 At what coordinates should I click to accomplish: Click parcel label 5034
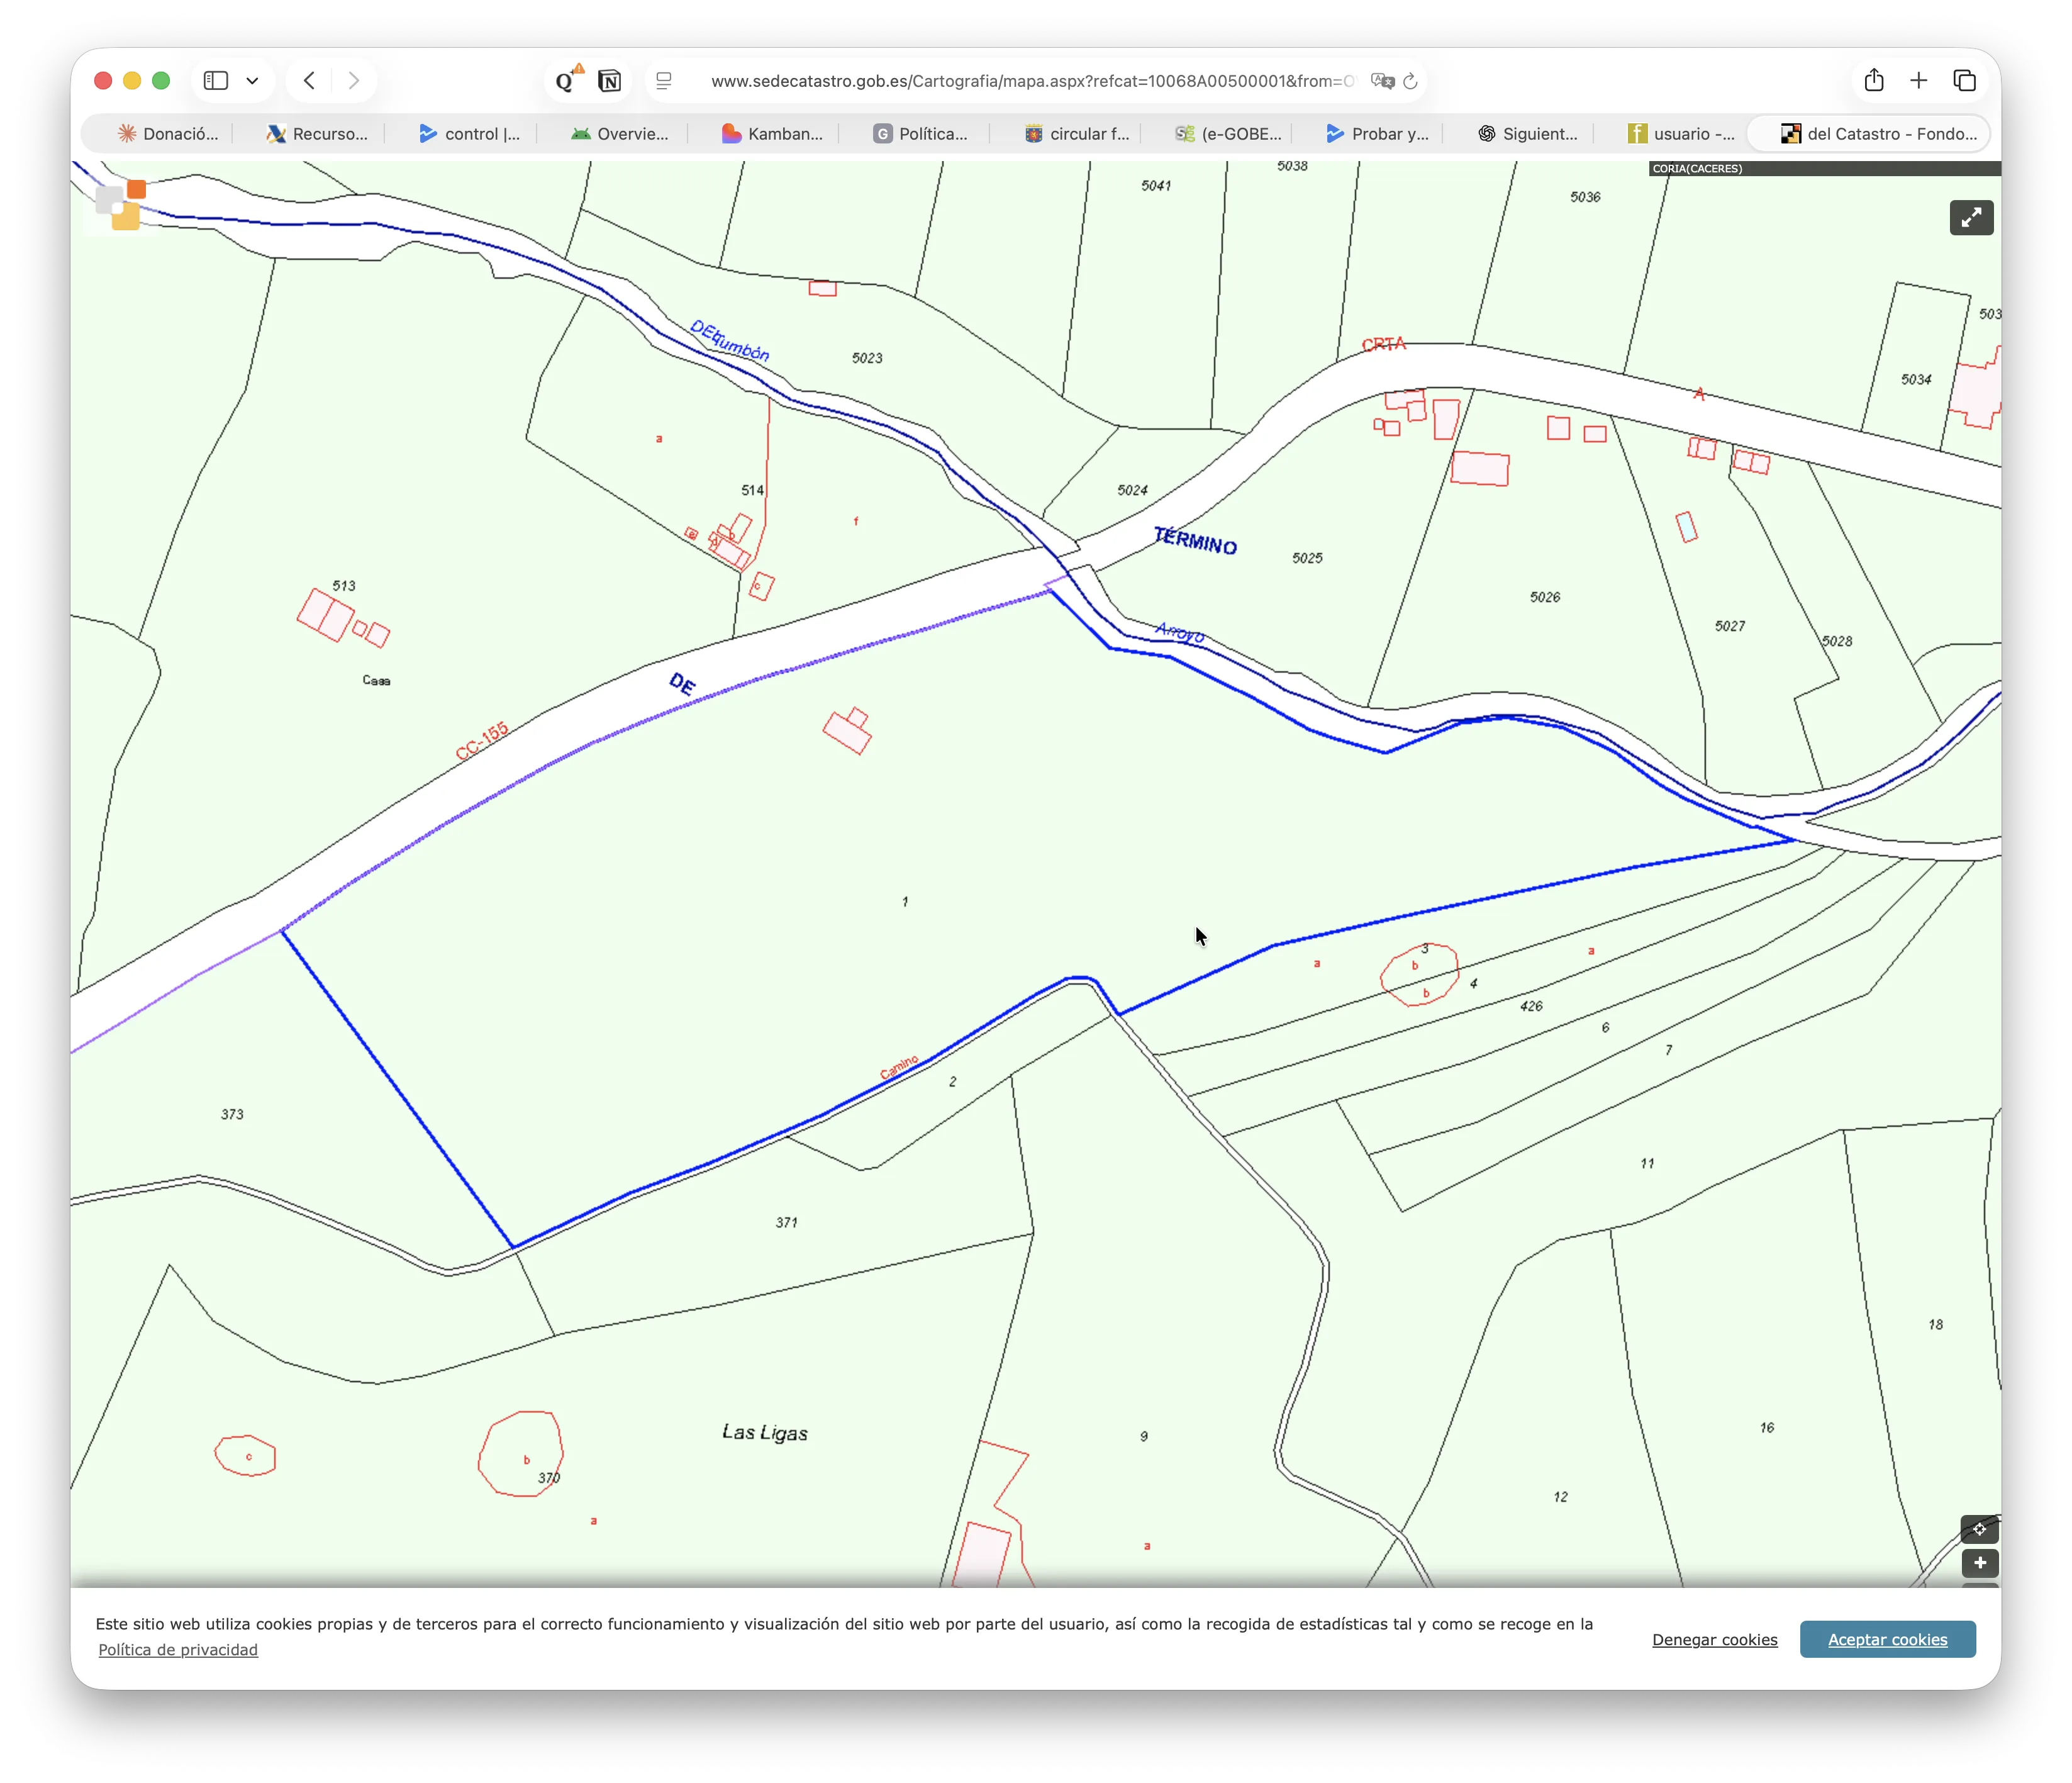pos(1916,379)
